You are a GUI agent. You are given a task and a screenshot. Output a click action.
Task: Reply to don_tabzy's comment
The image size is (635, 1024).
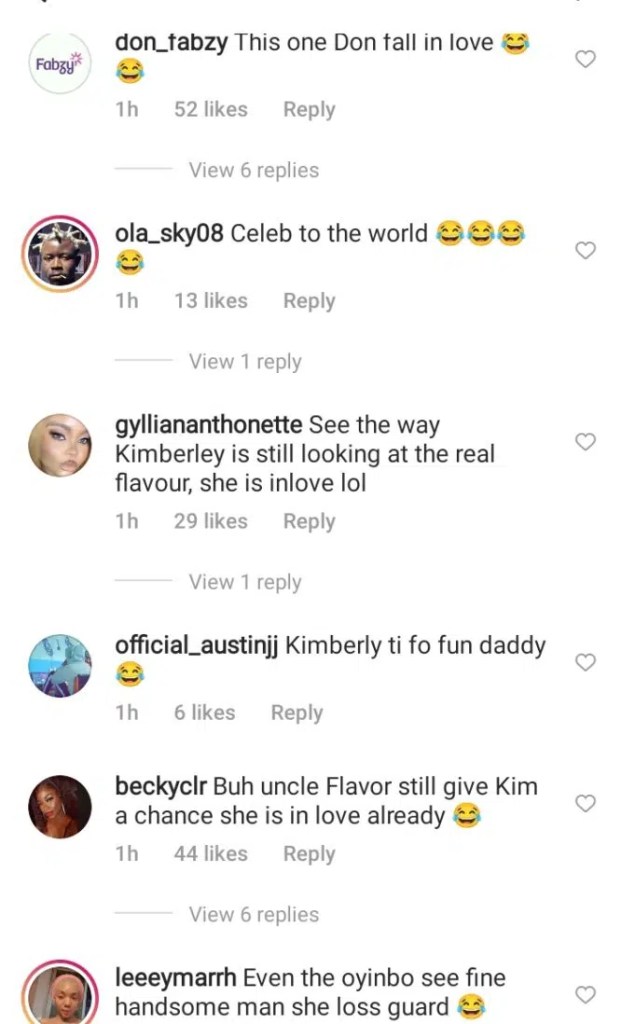309,110
